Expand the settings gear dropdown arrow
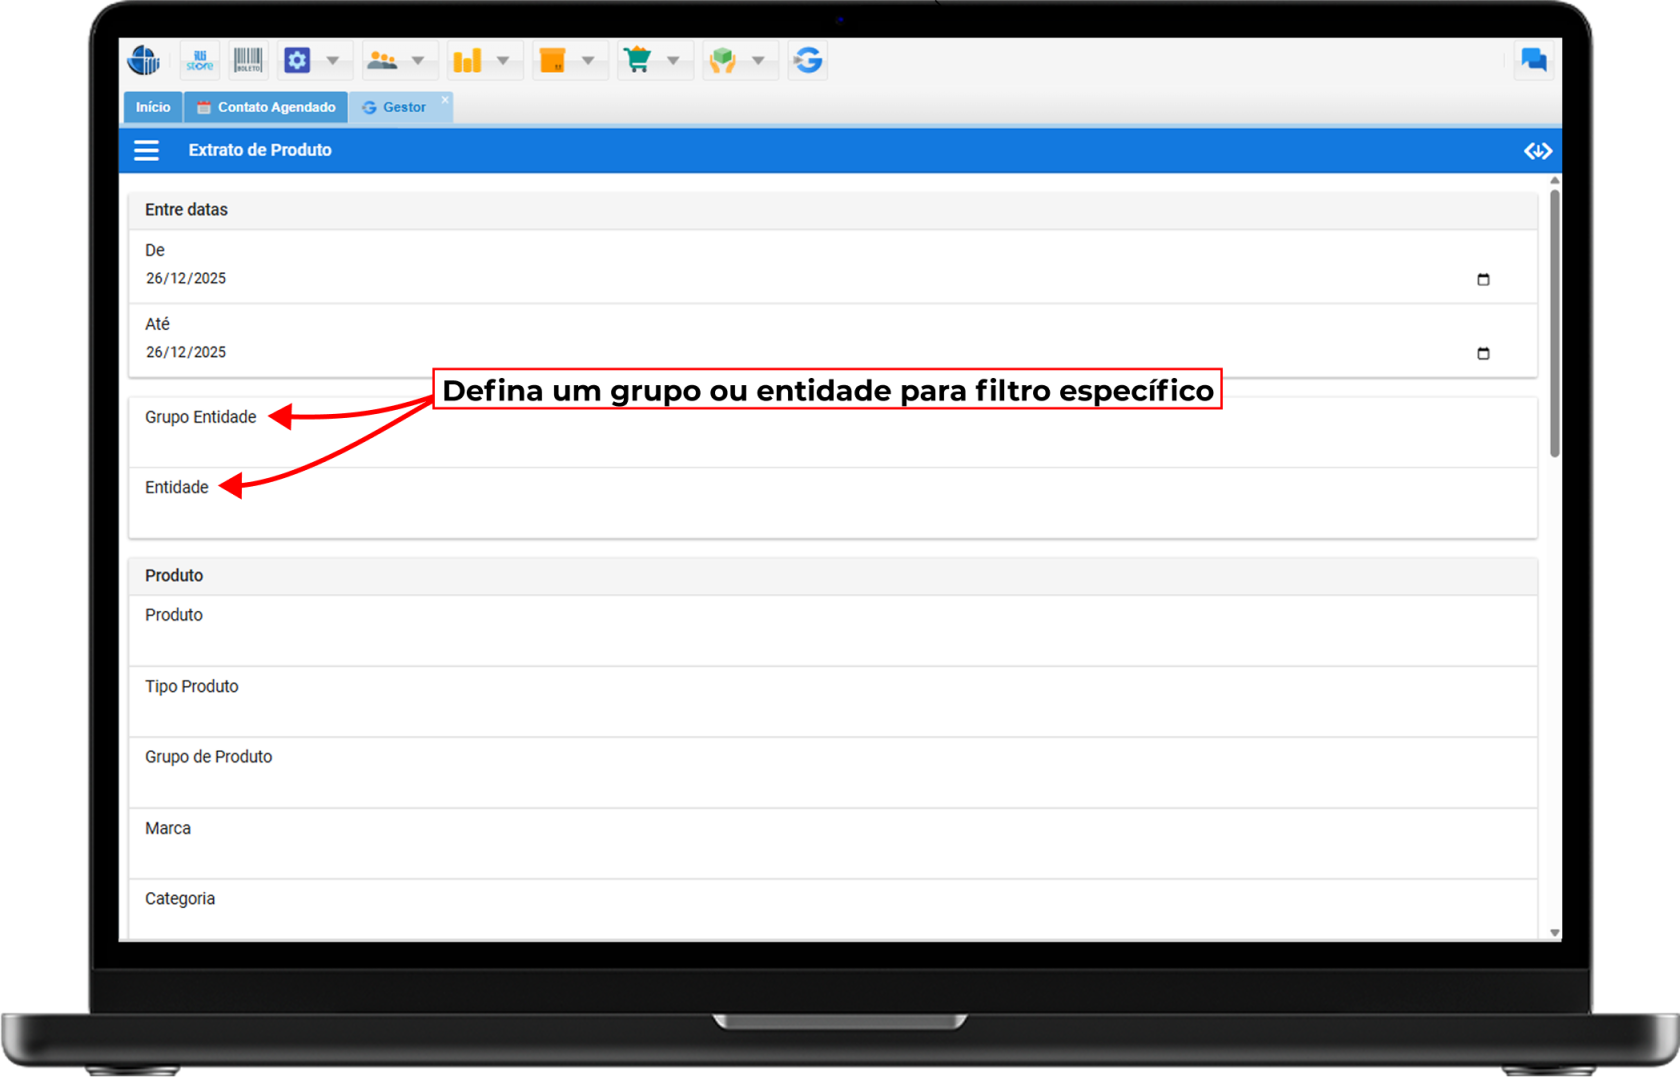Screen dimensions: 1680x1077 (x=333, y=61)
